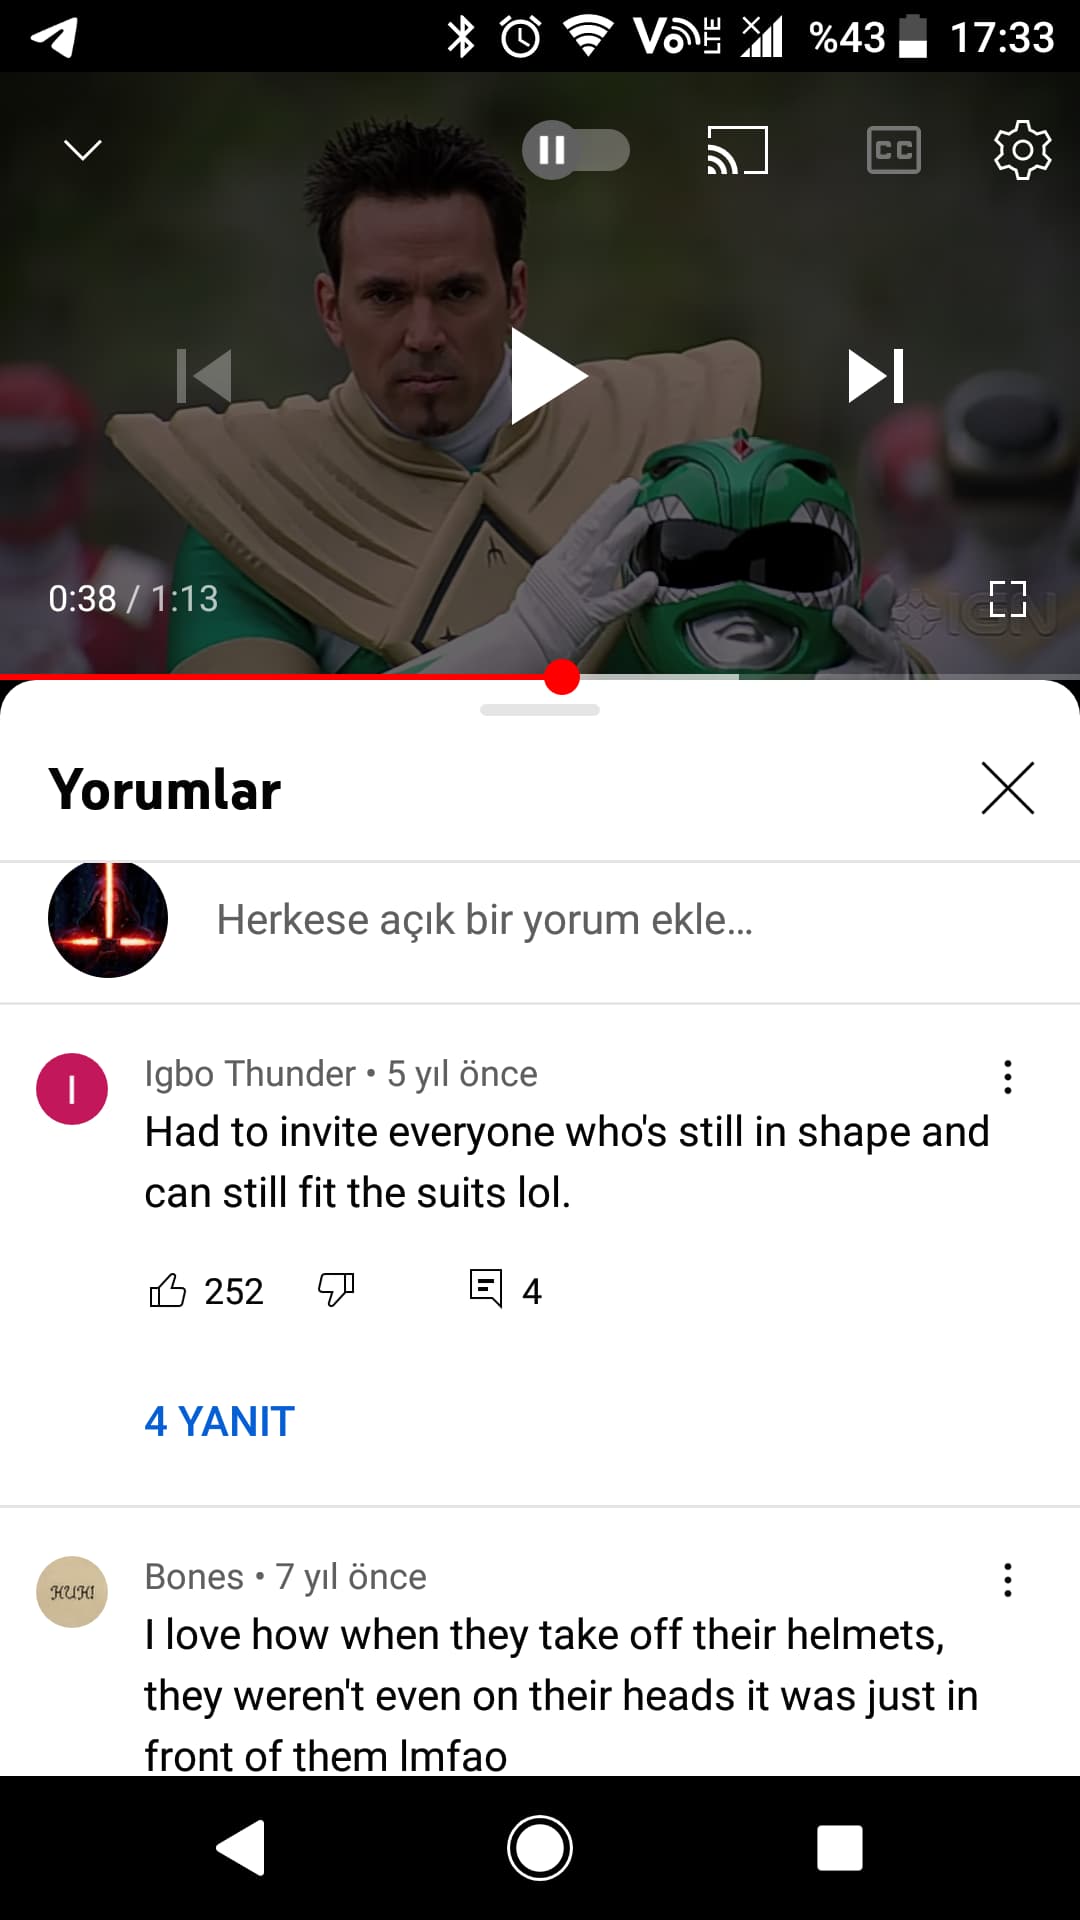Toggle the autoplay switch off
1080x1920 pixels.
pyautogui.click(x=576, y=150)
